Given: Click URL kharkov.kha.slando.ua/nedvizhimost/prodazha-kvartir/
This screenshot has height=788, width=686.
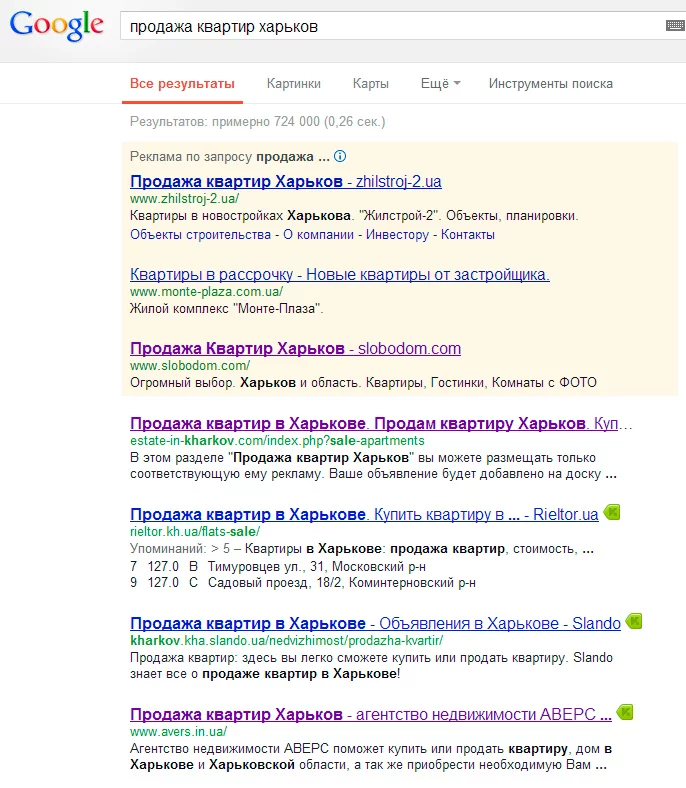Looking at the screenshot, I should 286,640.
